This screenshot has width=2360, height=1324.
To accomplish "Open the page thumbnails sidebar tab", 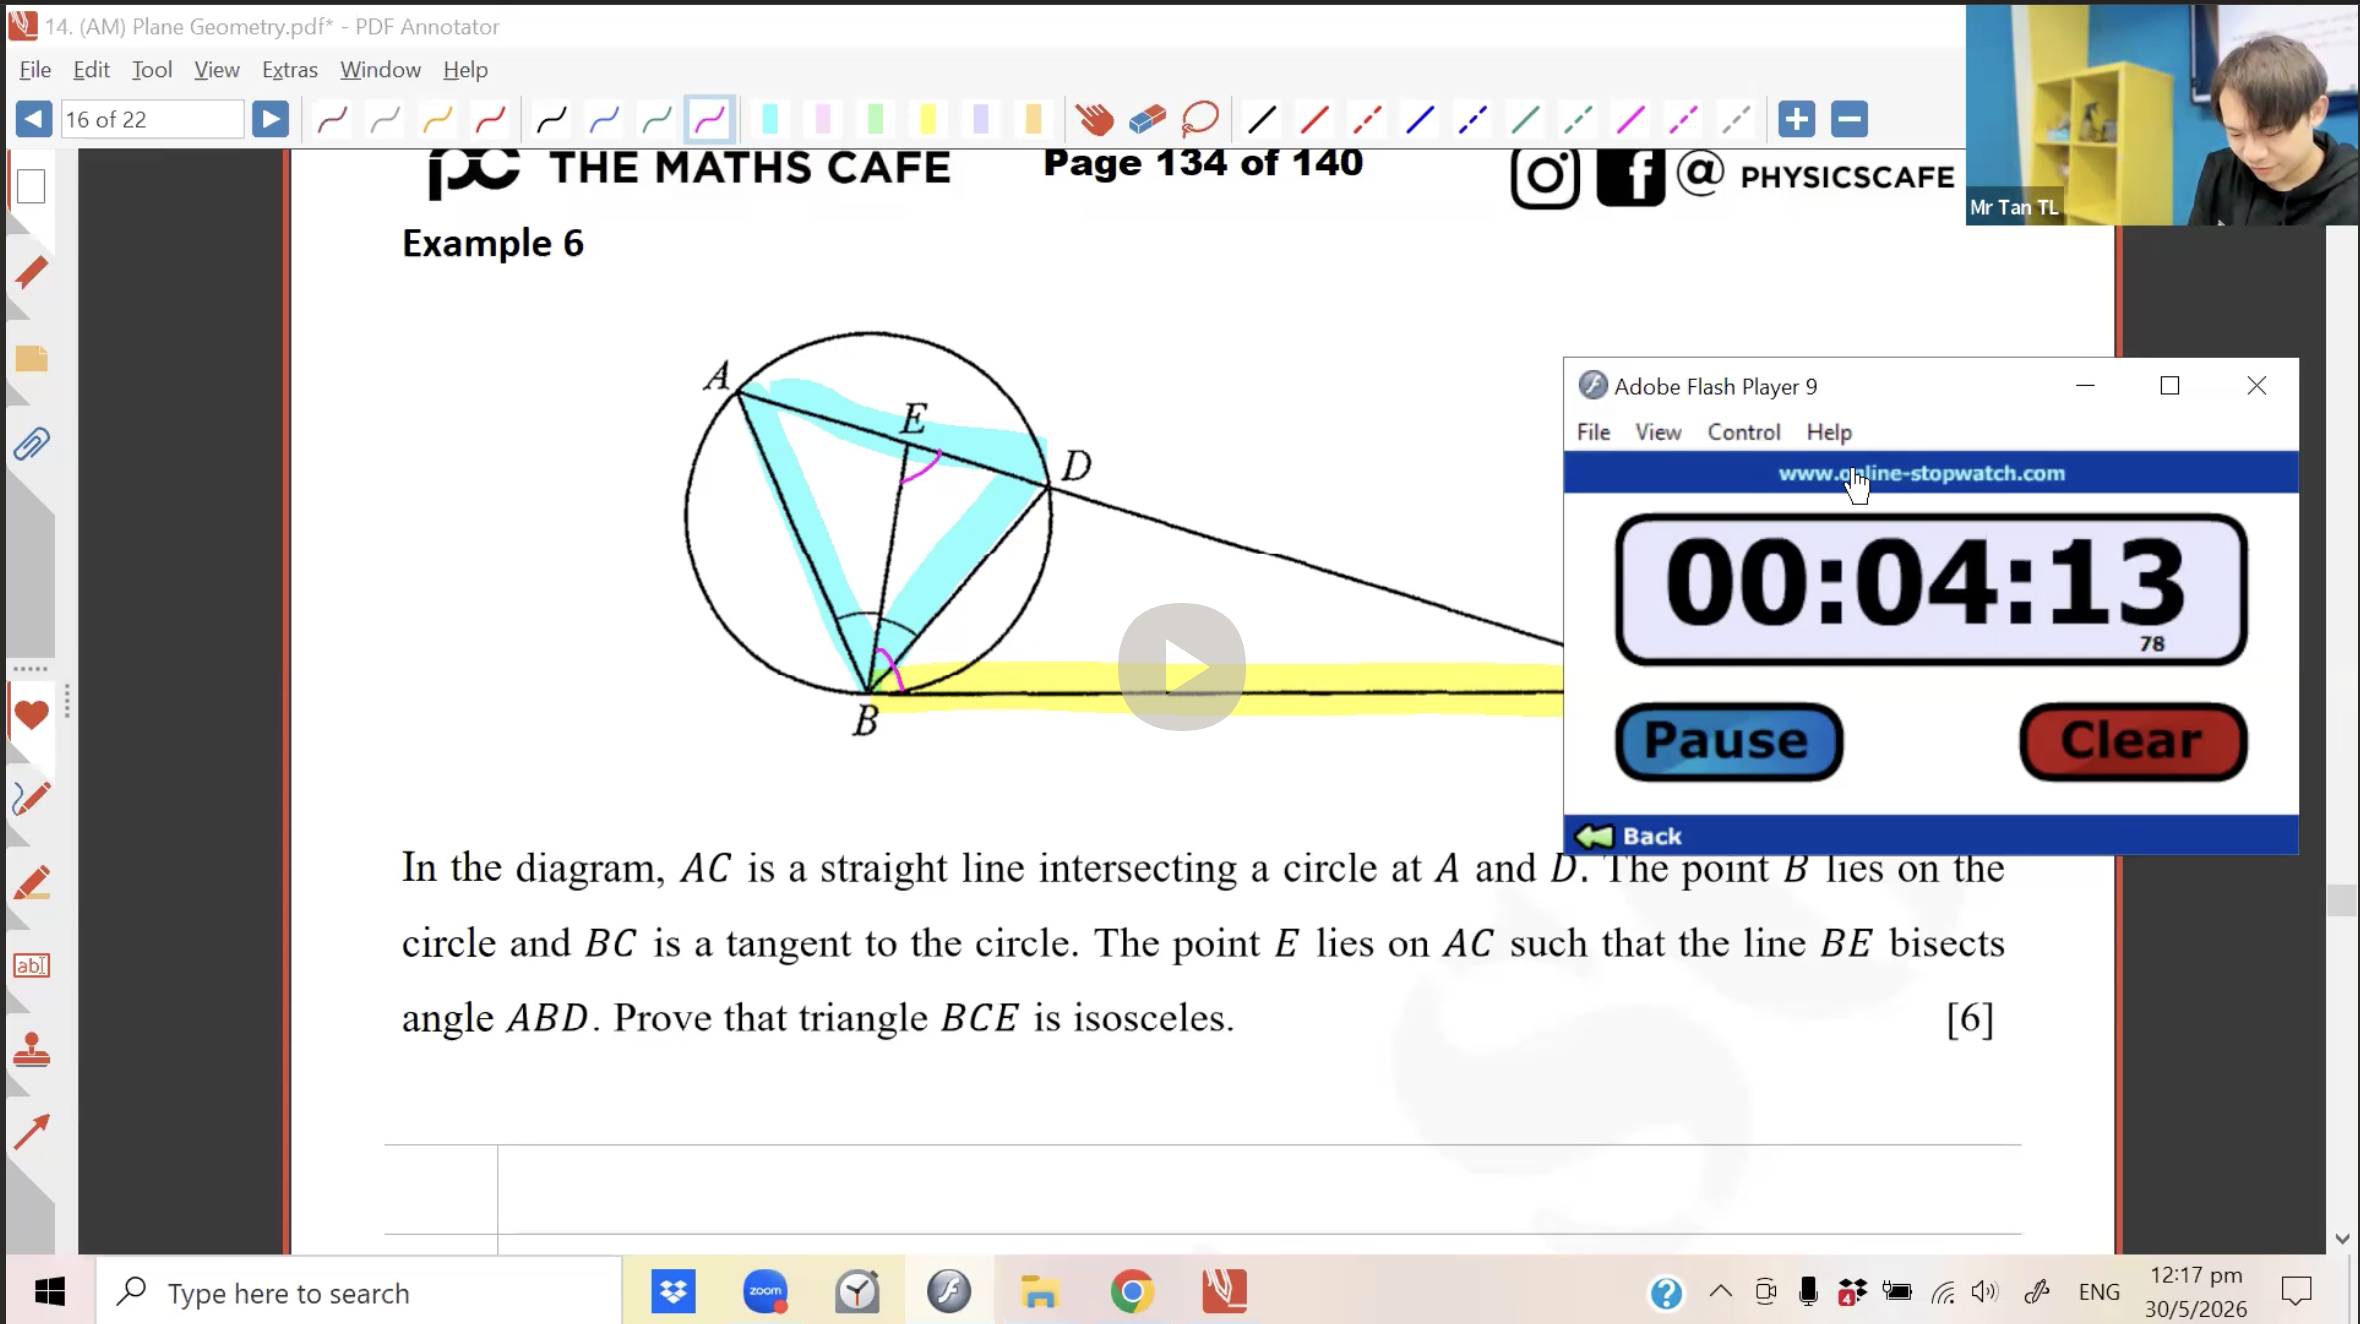I will [31, 187].
